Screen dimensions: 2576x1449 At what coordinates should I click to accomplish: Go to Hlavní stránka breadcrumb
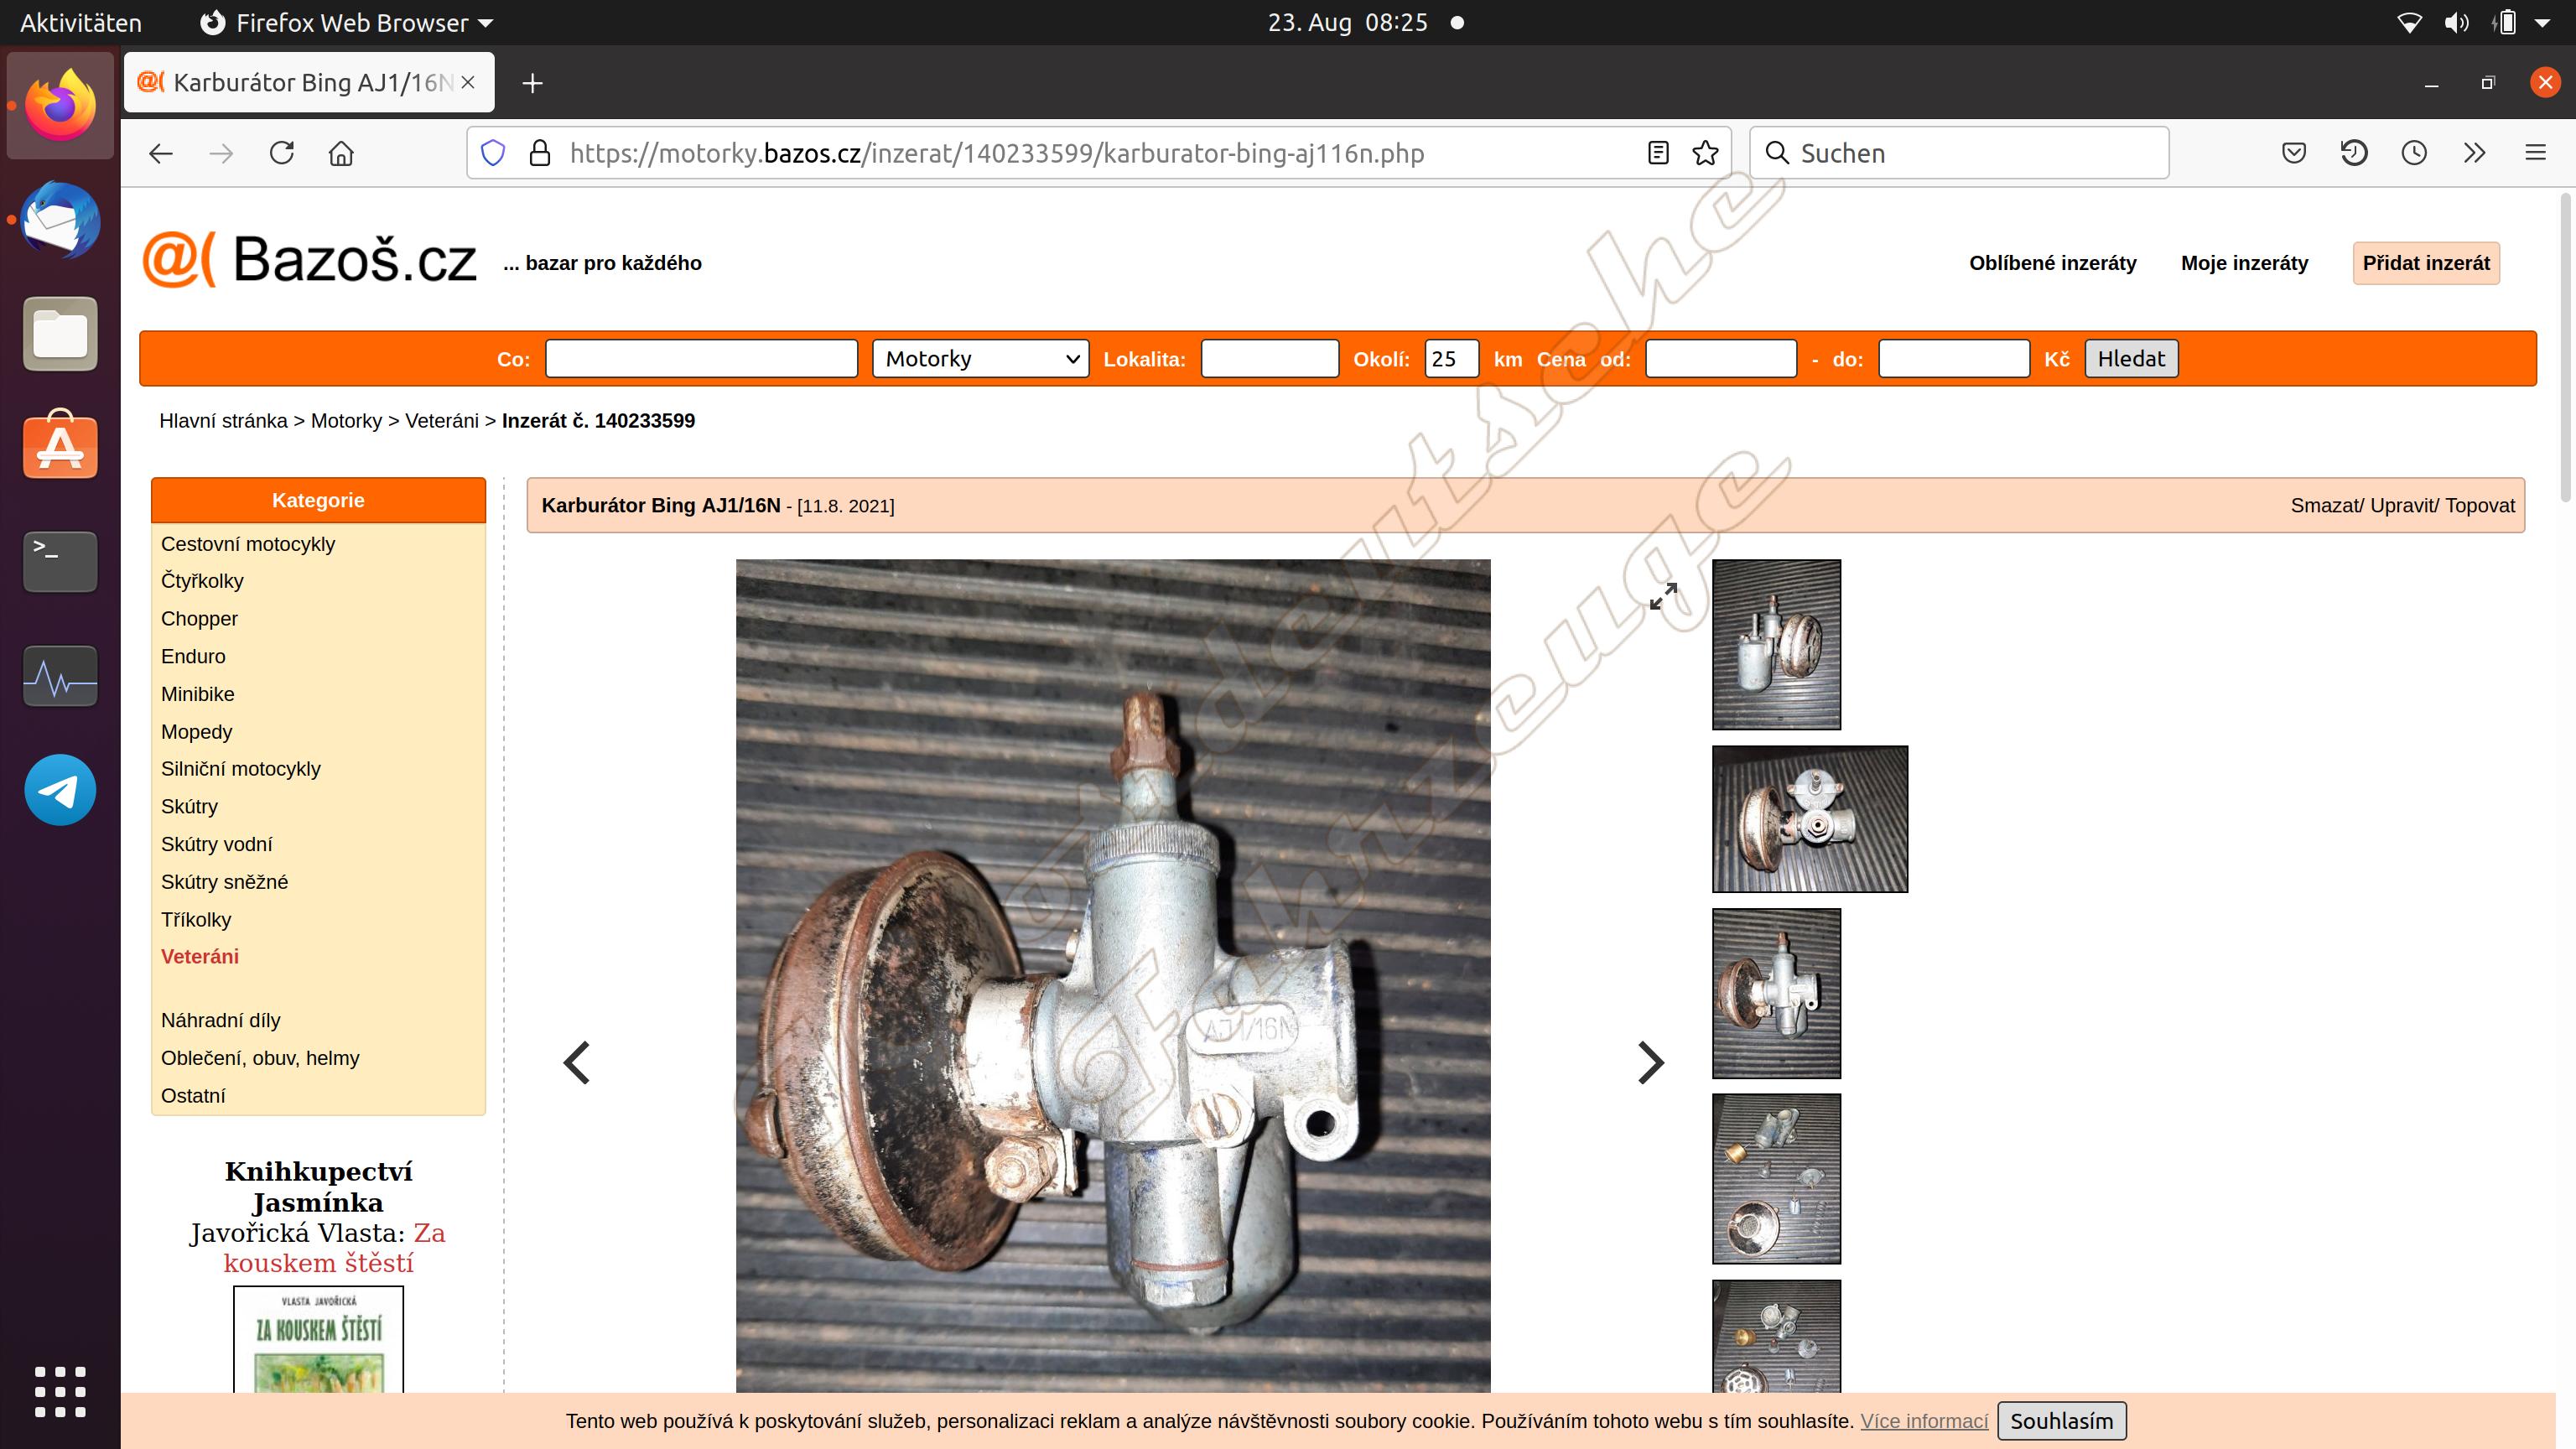pos(223,421)
